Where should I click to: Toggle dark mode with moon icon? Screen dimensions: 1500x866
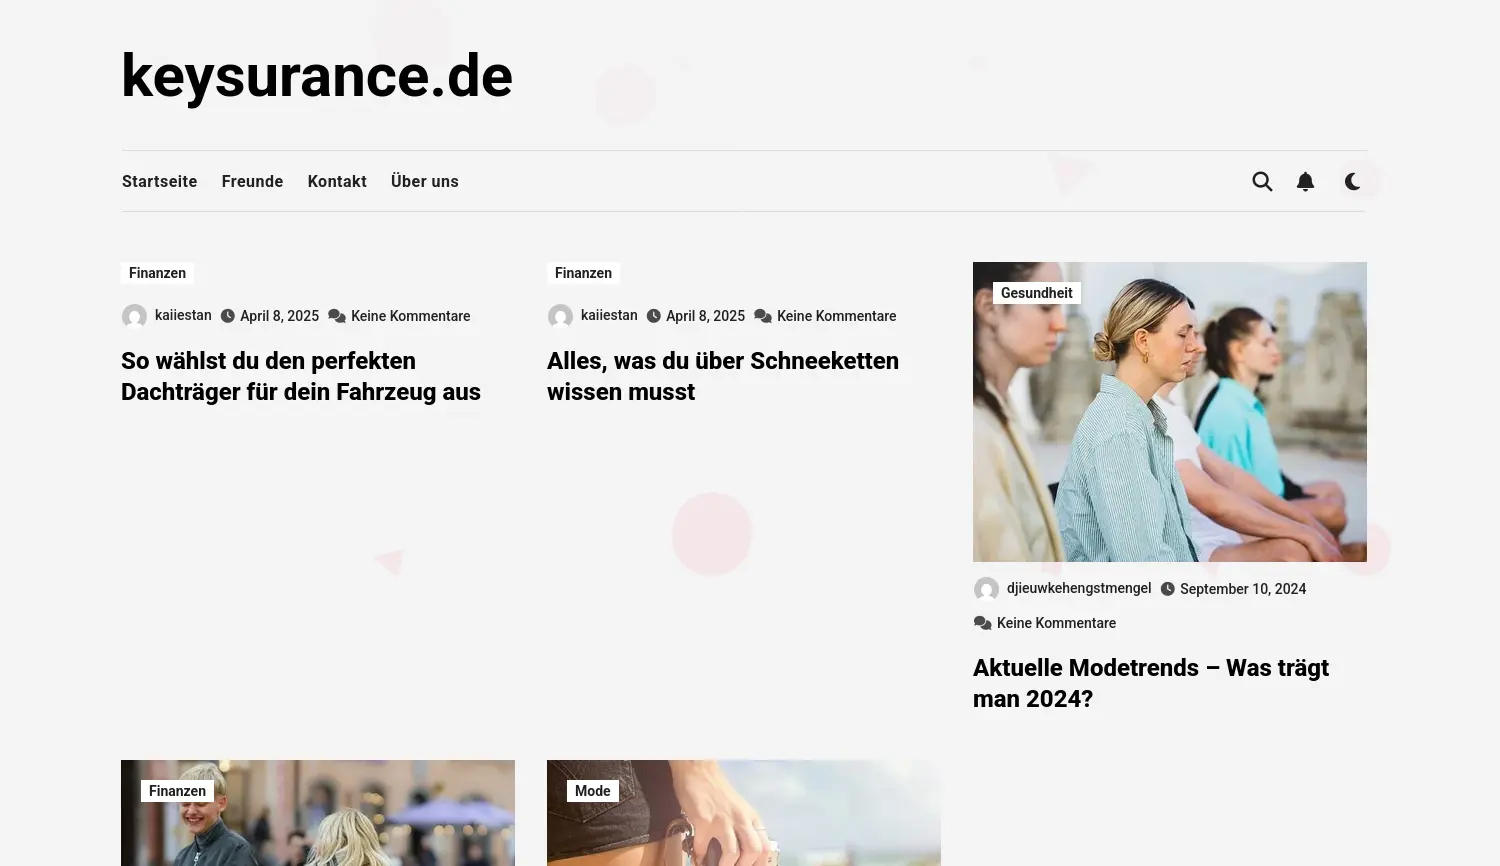click(x=1352, y=181)
